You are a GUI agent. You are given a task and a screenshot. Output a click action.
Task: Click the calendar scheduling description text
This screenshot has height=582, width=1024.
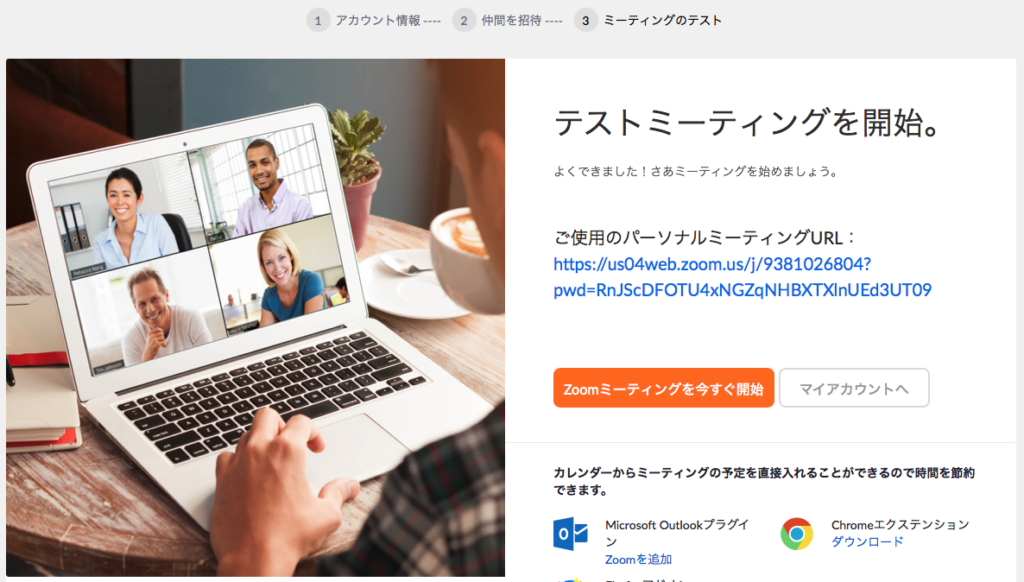point(764,481)
